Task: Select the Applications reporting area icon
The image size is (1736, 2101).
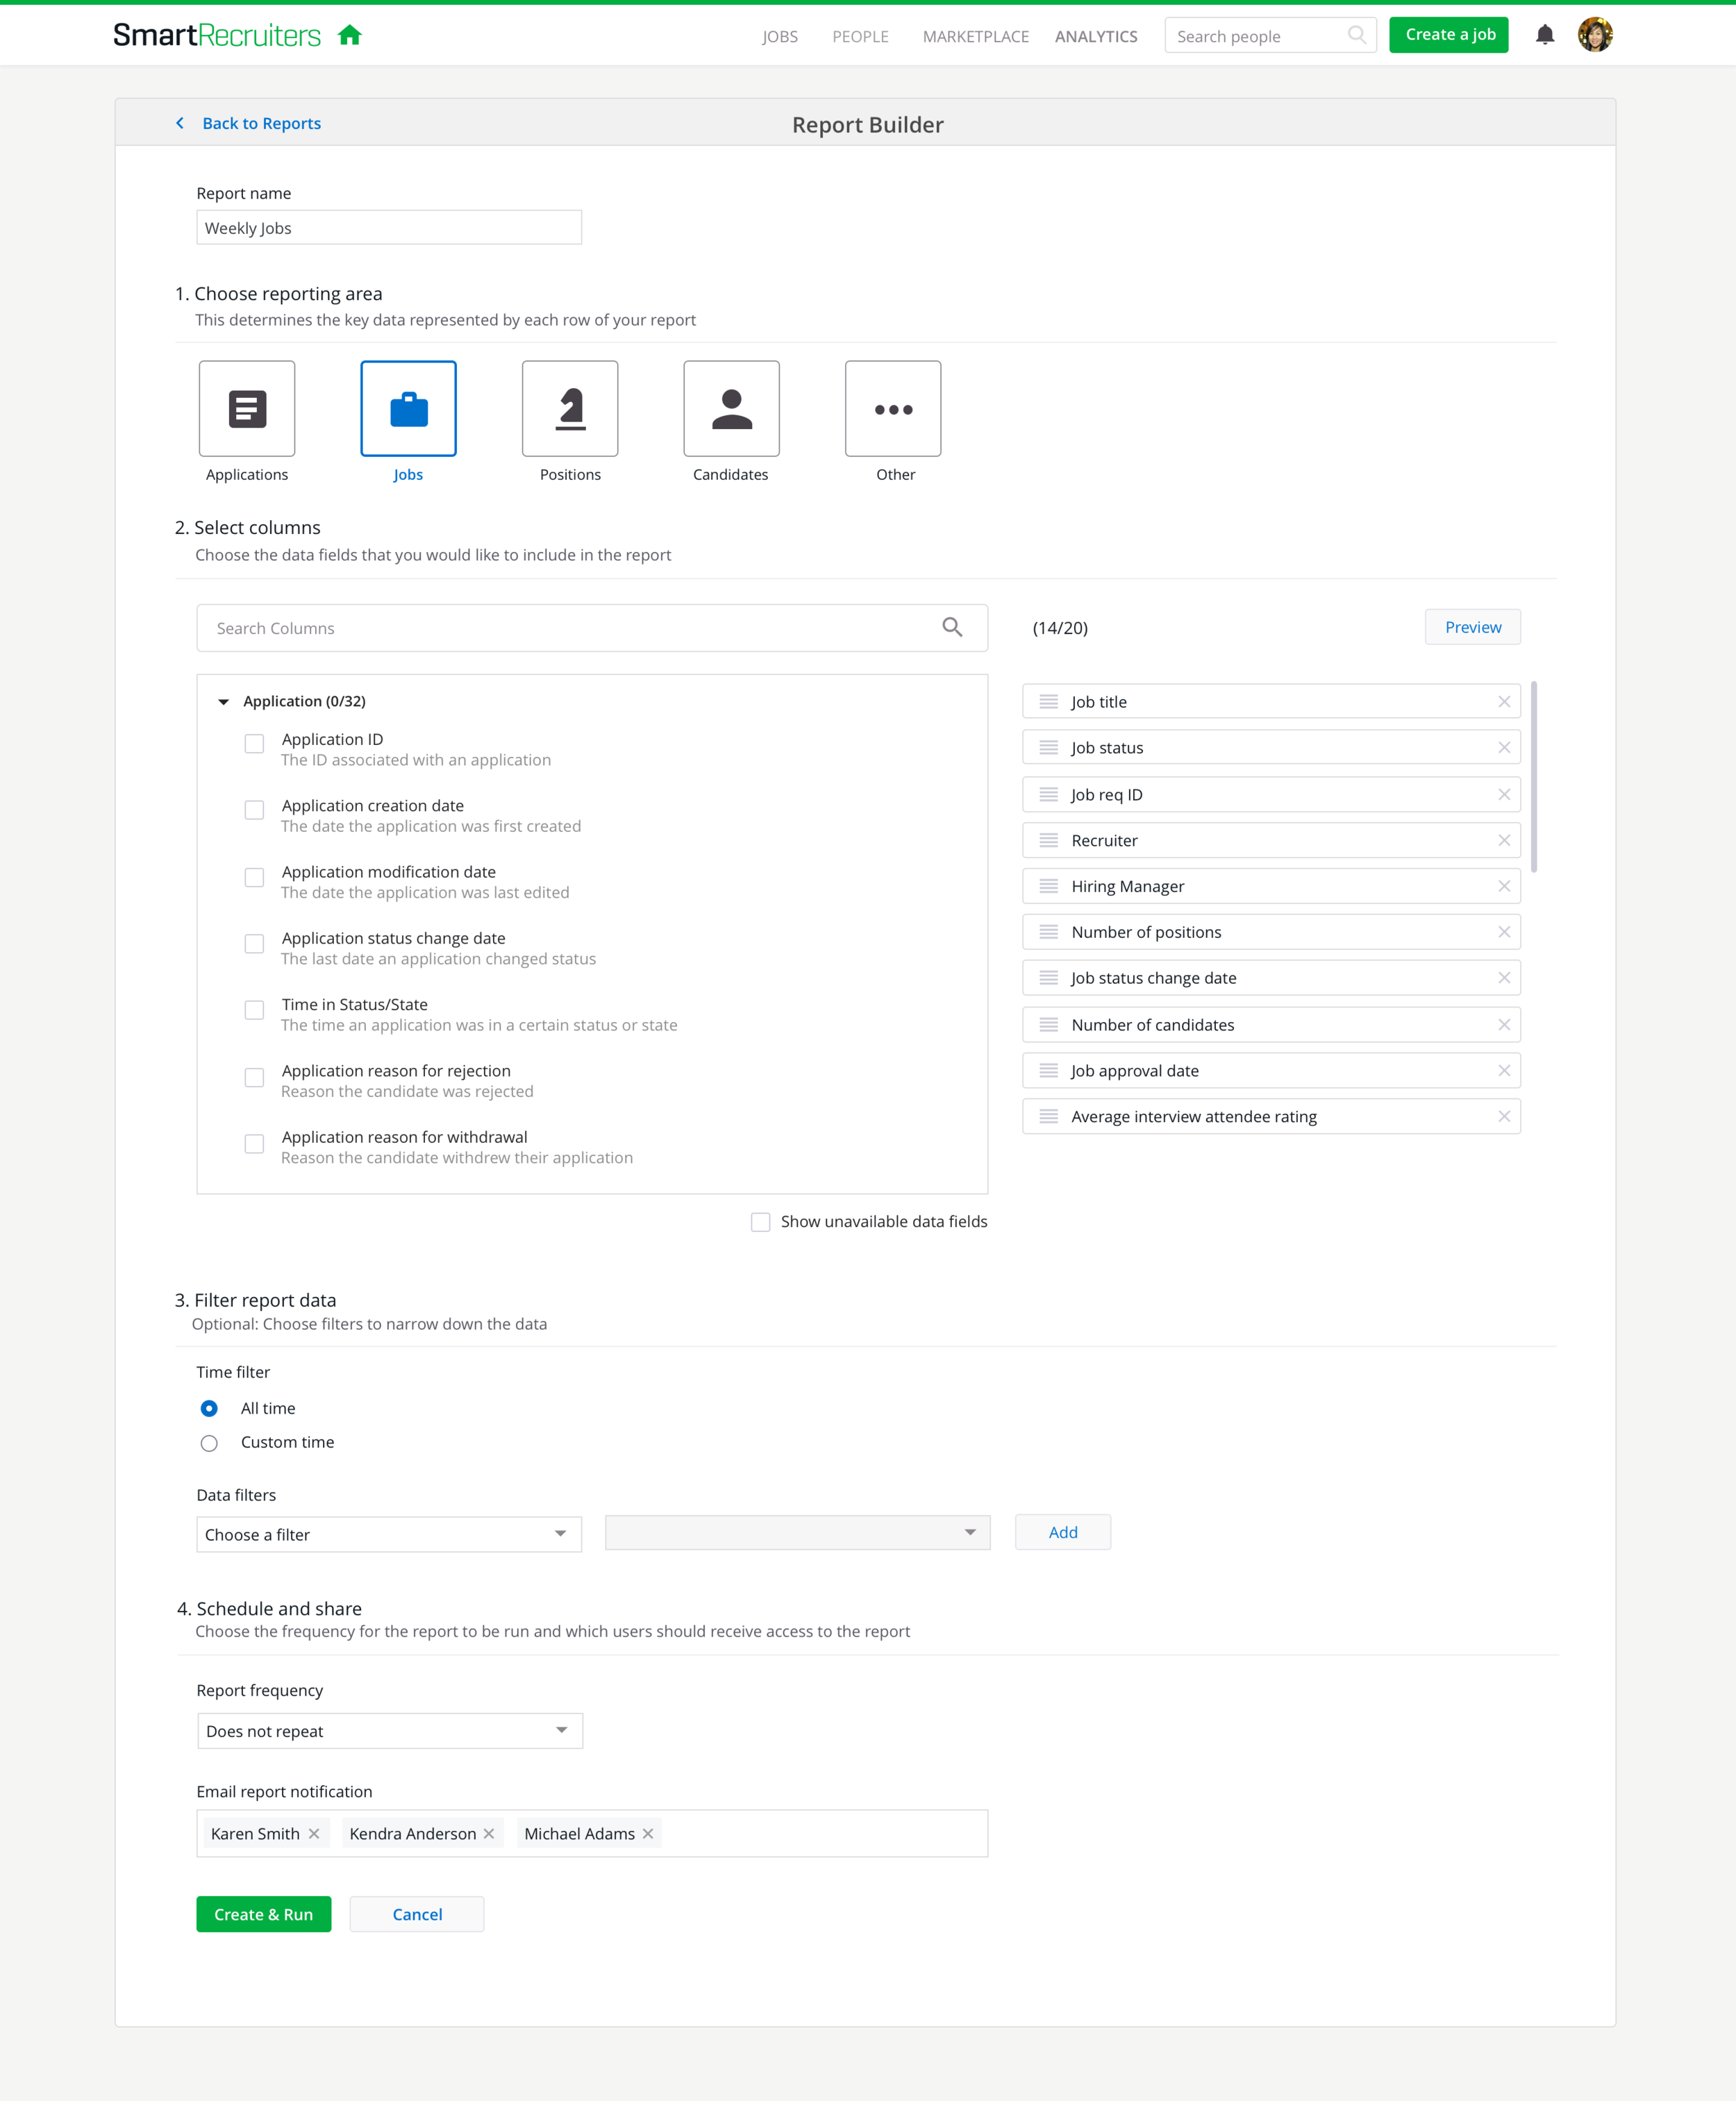Action: click(x=247, y=408)
